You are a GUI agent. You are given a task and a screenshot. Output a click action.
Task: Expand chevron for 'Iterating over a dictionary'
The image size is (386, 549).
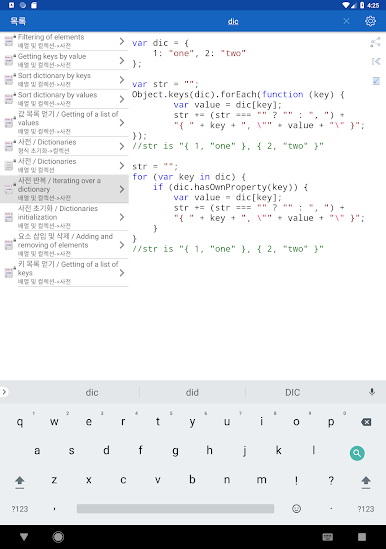[x=122, y=189]
